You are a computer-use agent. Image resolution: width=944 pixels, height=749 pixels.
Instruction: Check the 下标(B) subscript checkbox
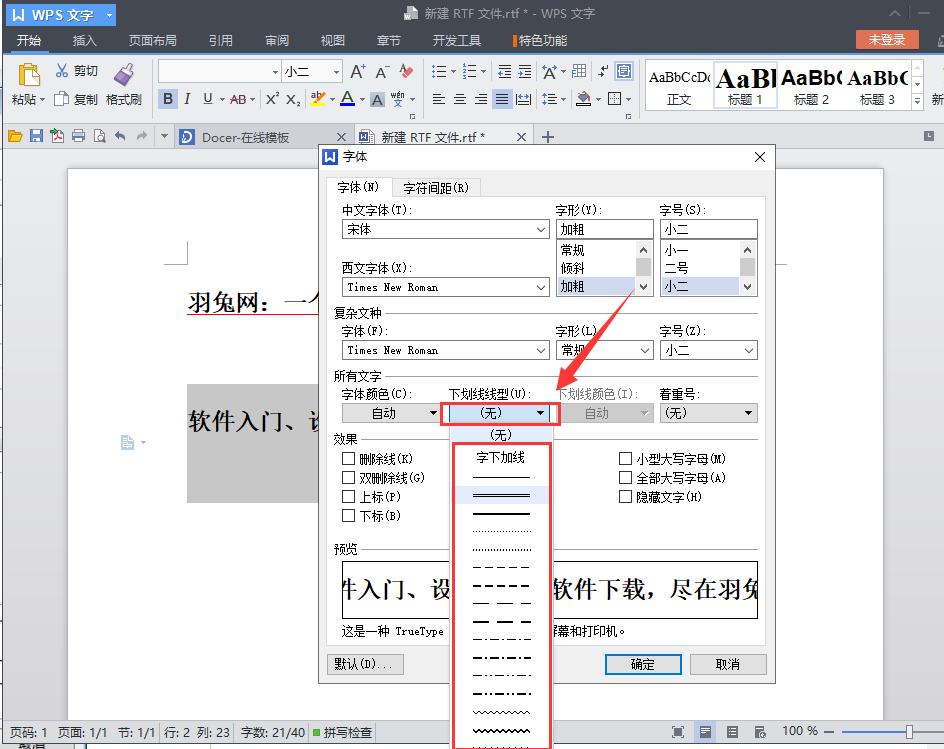348,515
